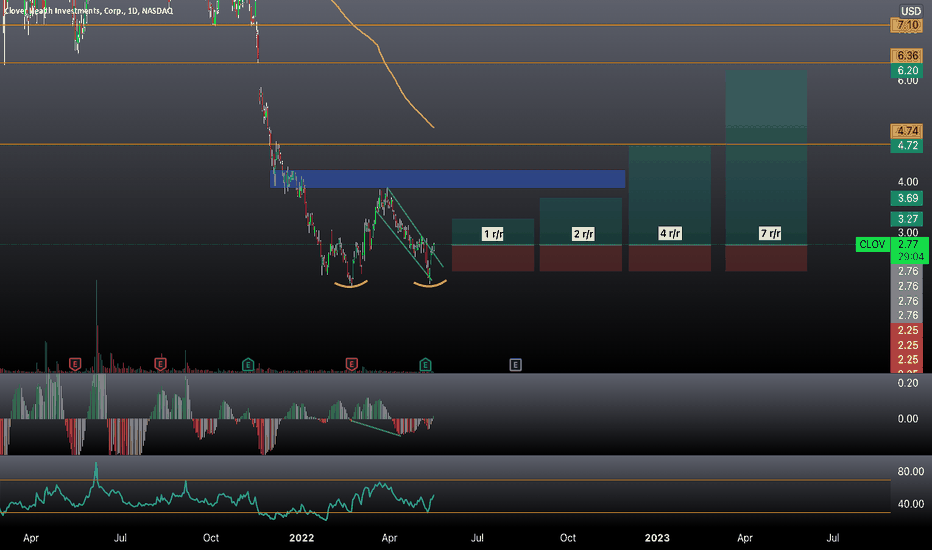Click the 3.69 green target label
Screen dimensions: 932x550
pyautogui.click(x=907, y=198)
